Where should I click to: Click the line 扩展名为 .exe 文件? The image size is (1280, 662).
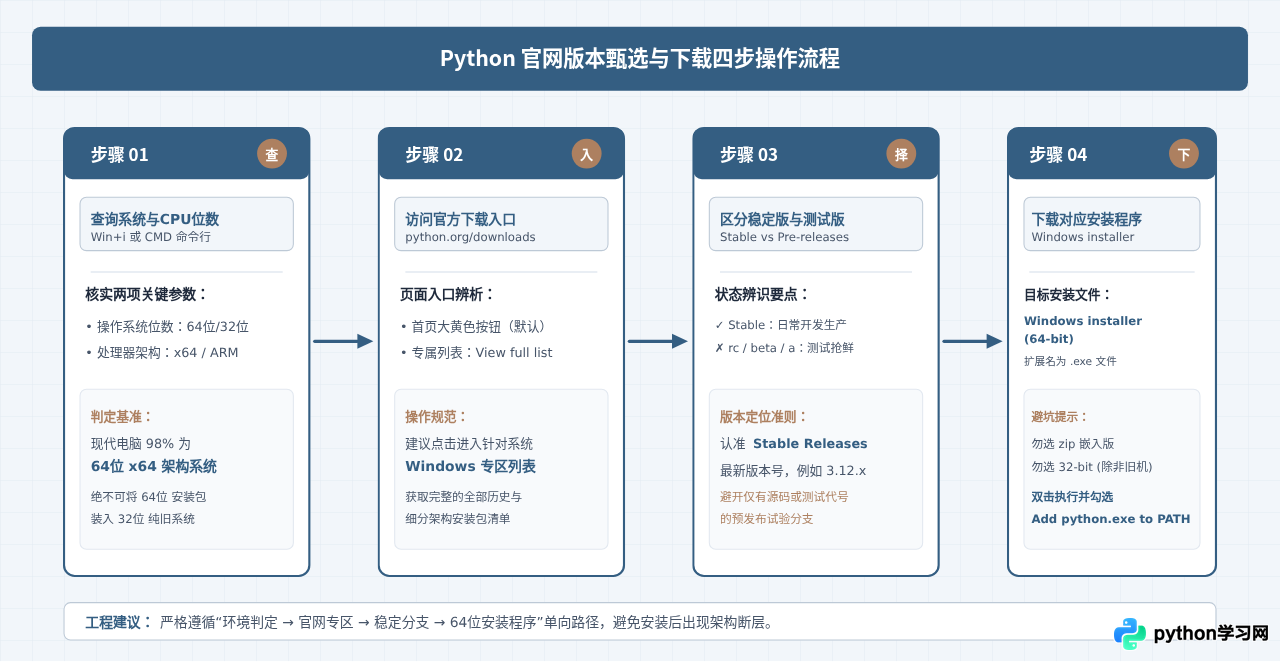pos(1070,361)
